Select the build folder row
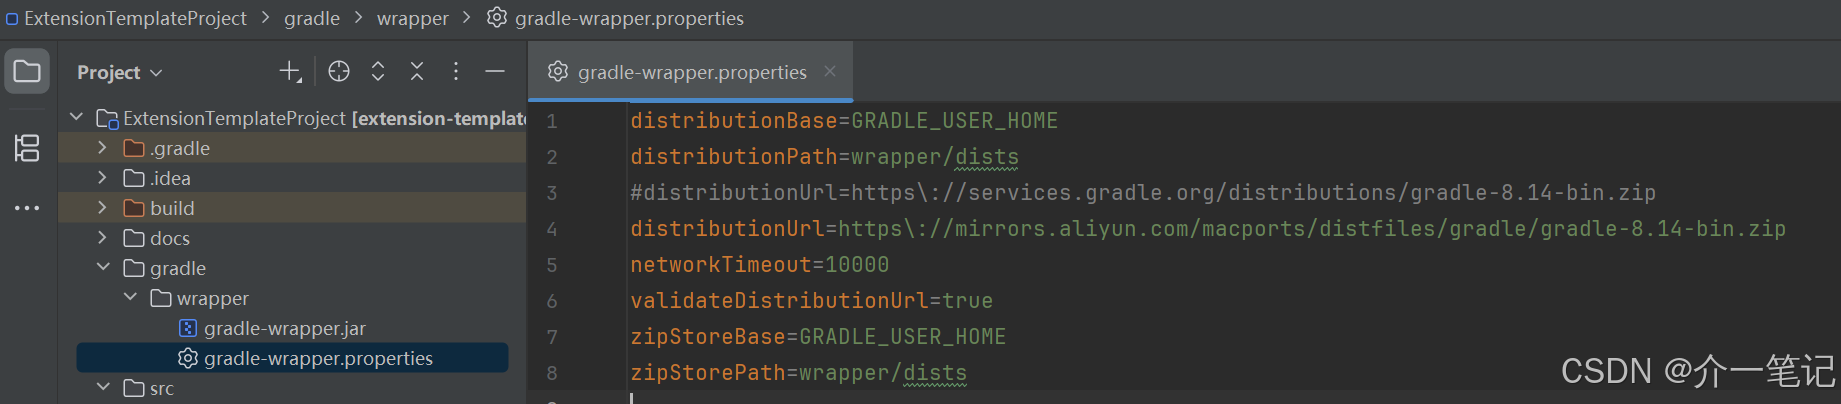 pos(292,208)
